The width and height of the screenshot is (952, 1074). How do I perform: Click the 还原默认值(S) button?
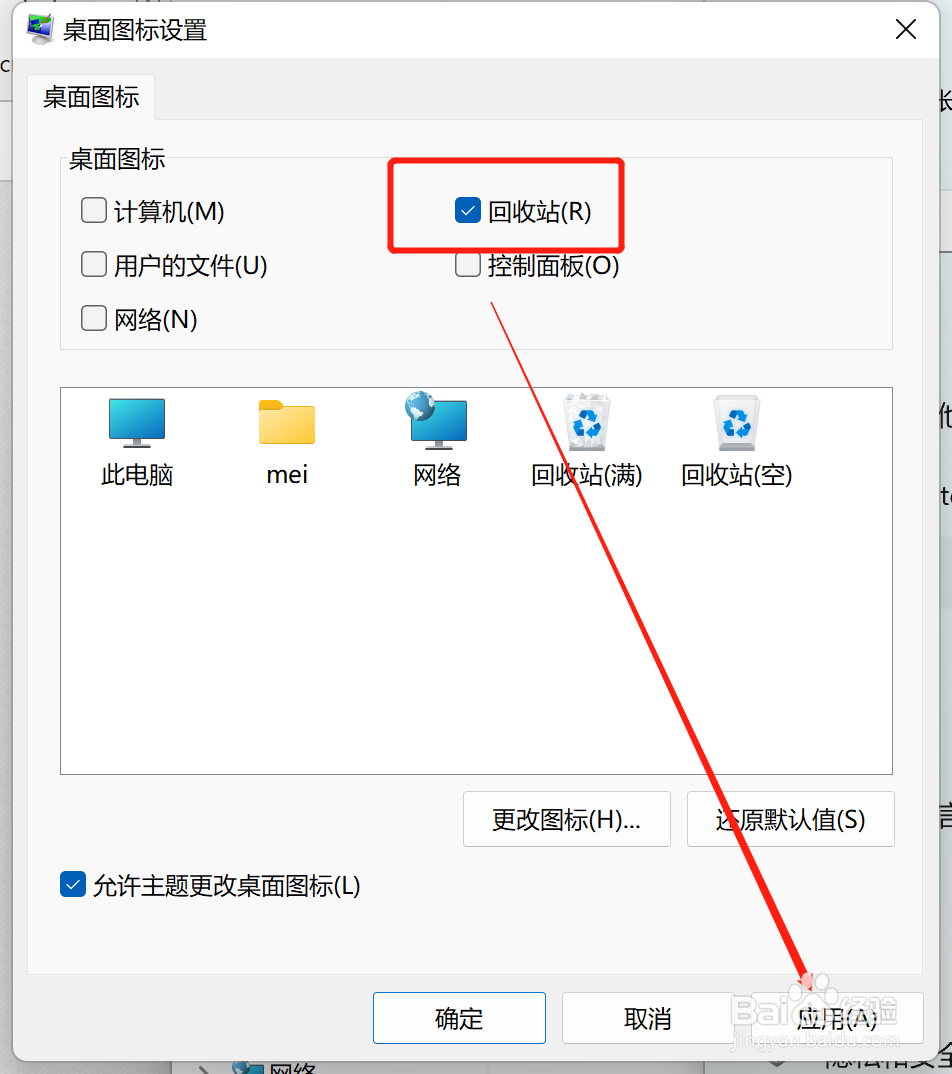(790, 819)
